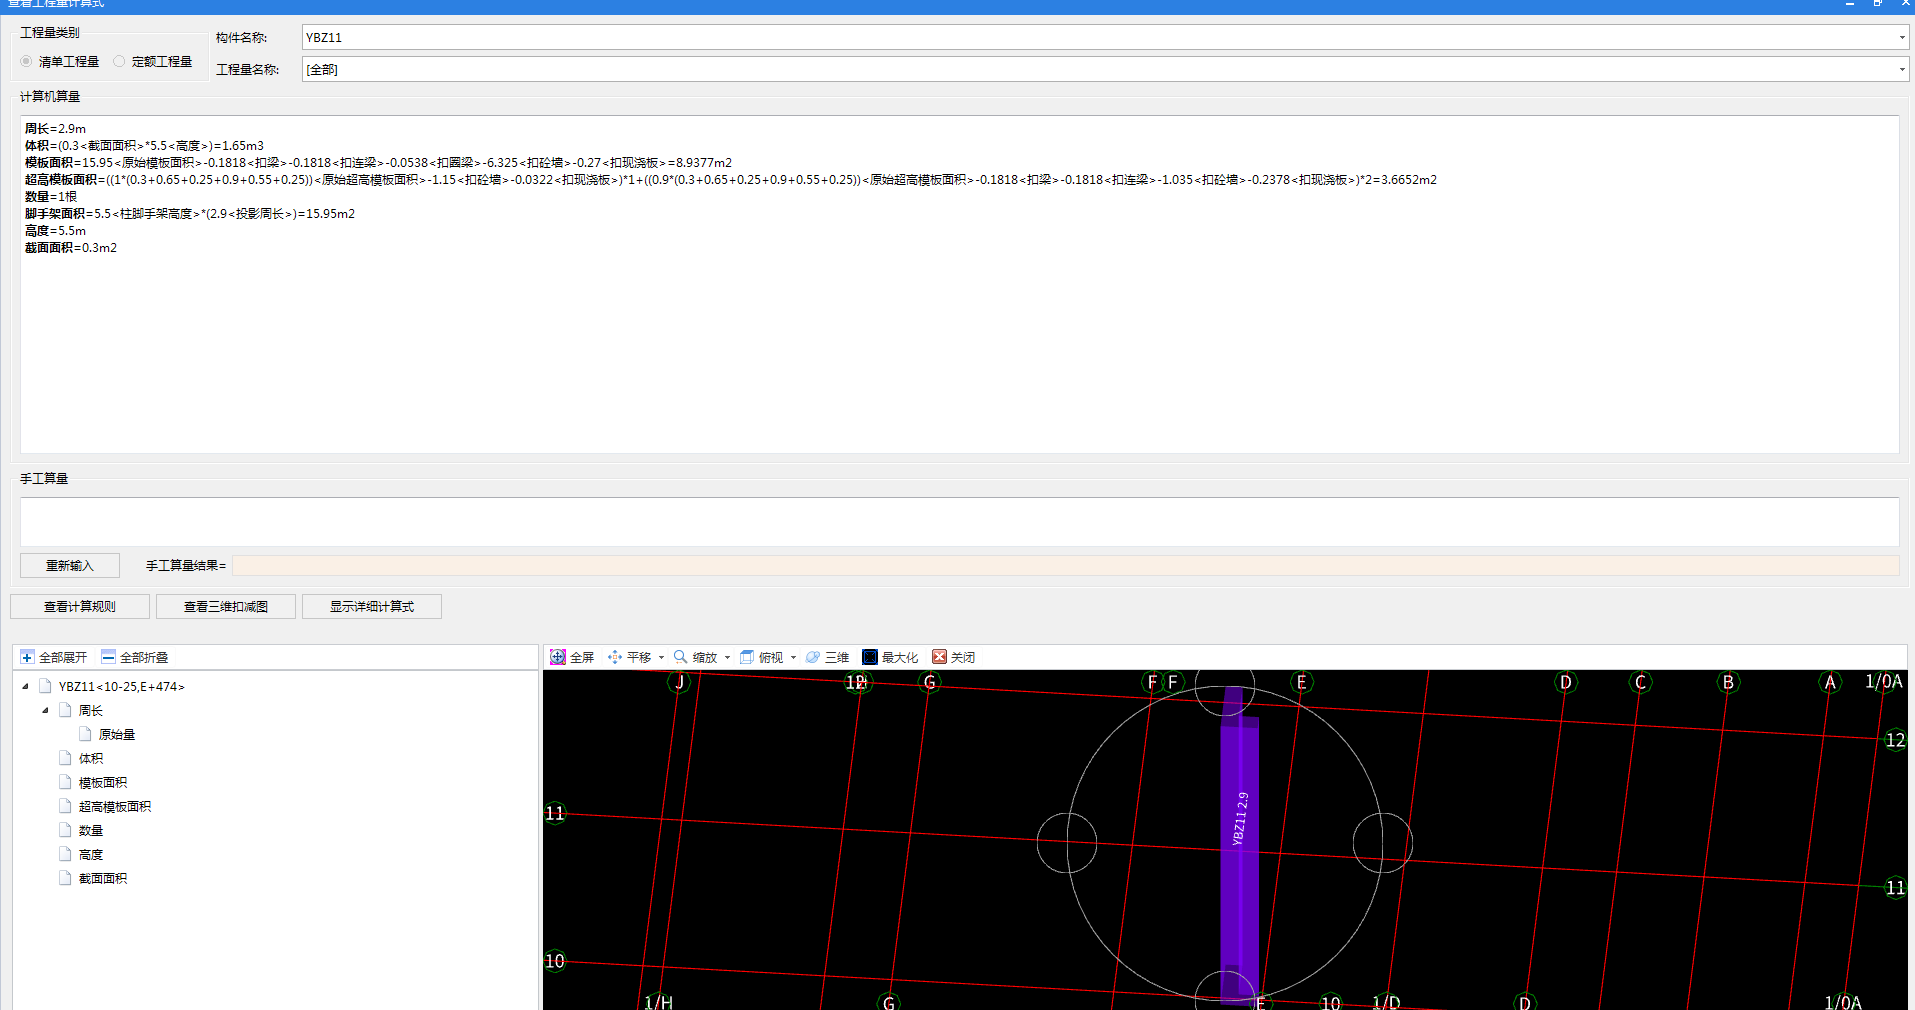1915x1010 pixels.
Task: Click 最大化 to maximize the viewport
Action: pyautogui.click(x=890, y=657)
